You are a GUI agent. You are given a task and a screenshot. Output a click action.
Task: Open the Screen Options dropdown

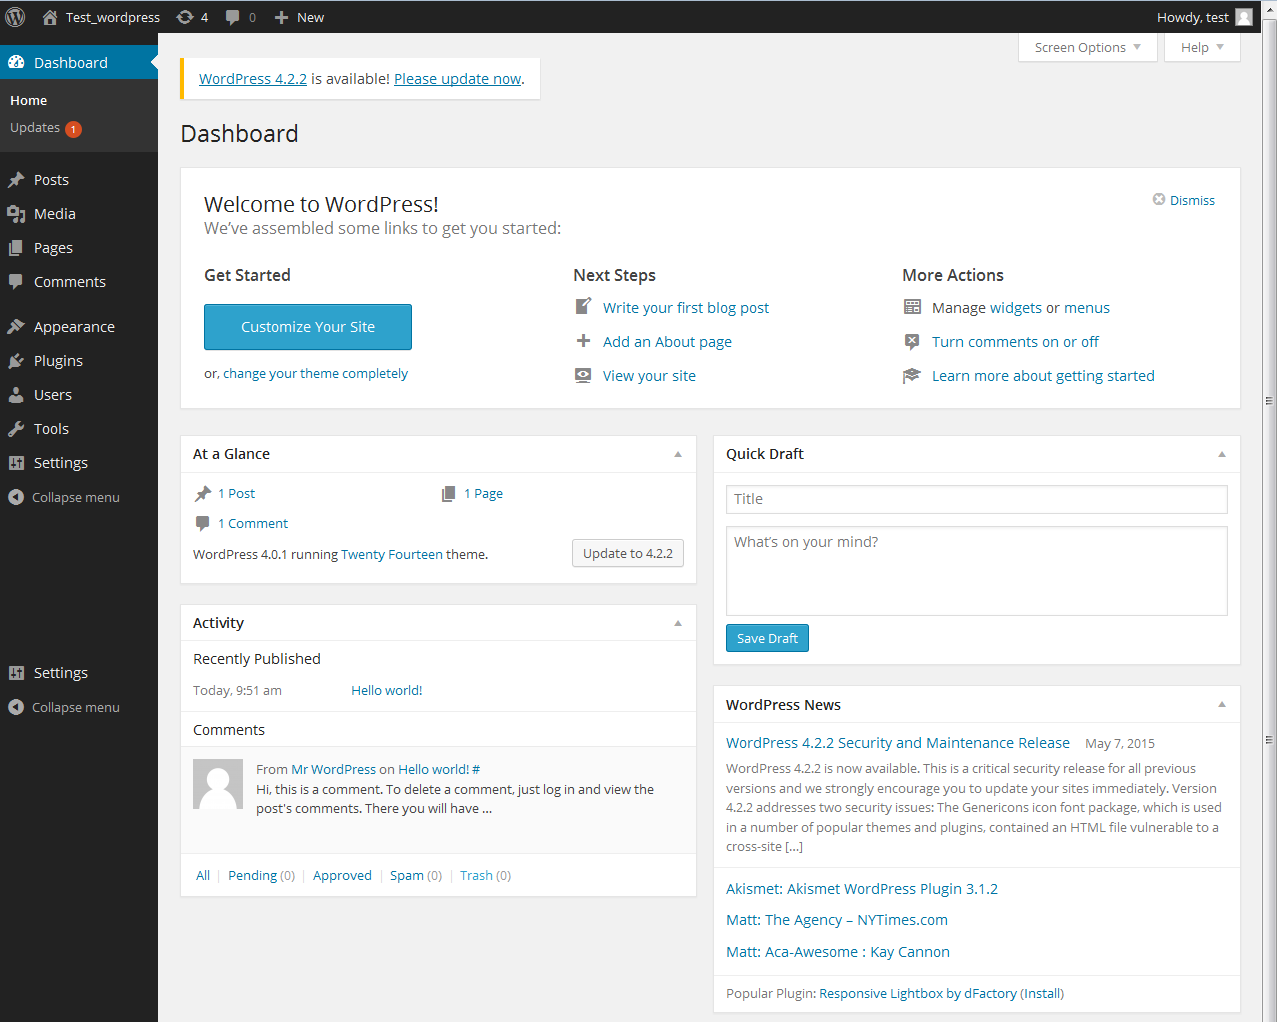1087,47
